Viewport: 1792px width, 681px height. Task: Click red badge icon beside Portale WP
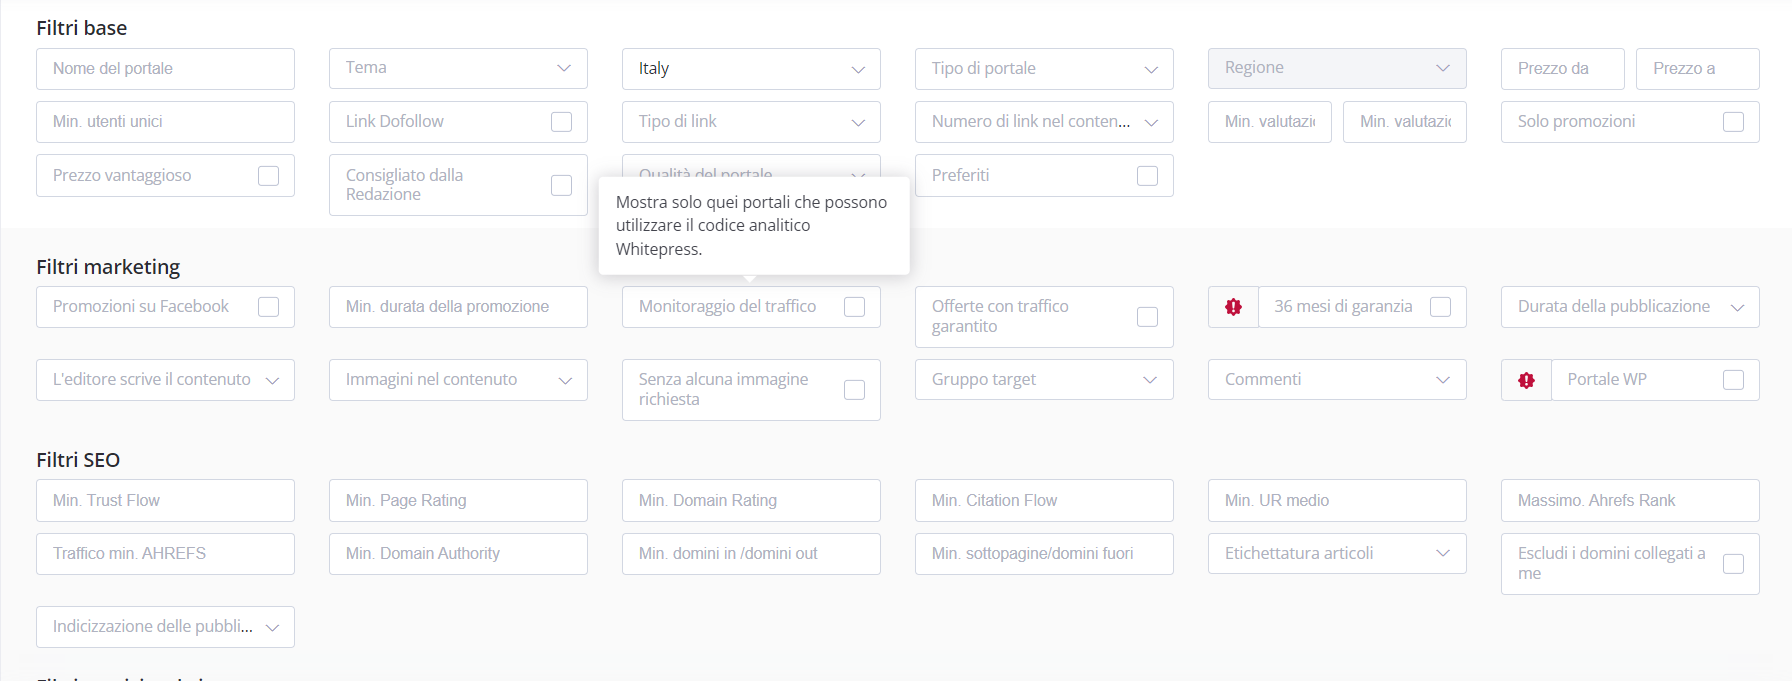point(1526,380)
